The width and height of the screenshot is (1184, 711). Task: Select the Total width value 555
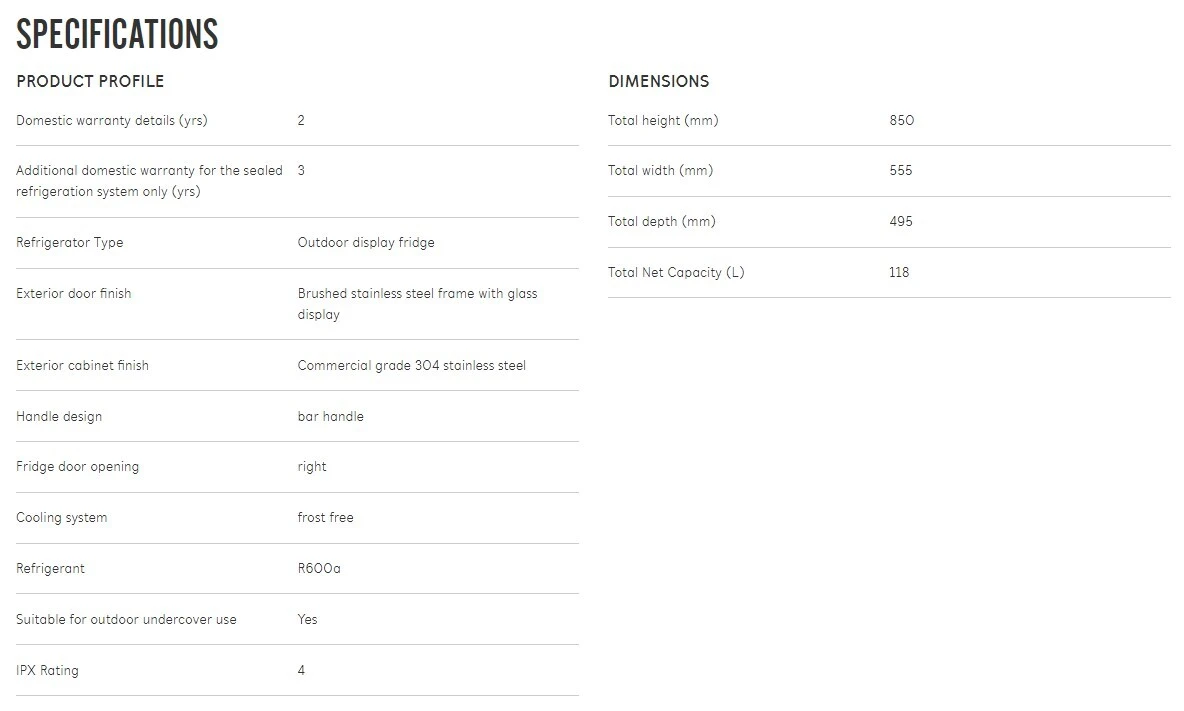click(900, 171)
